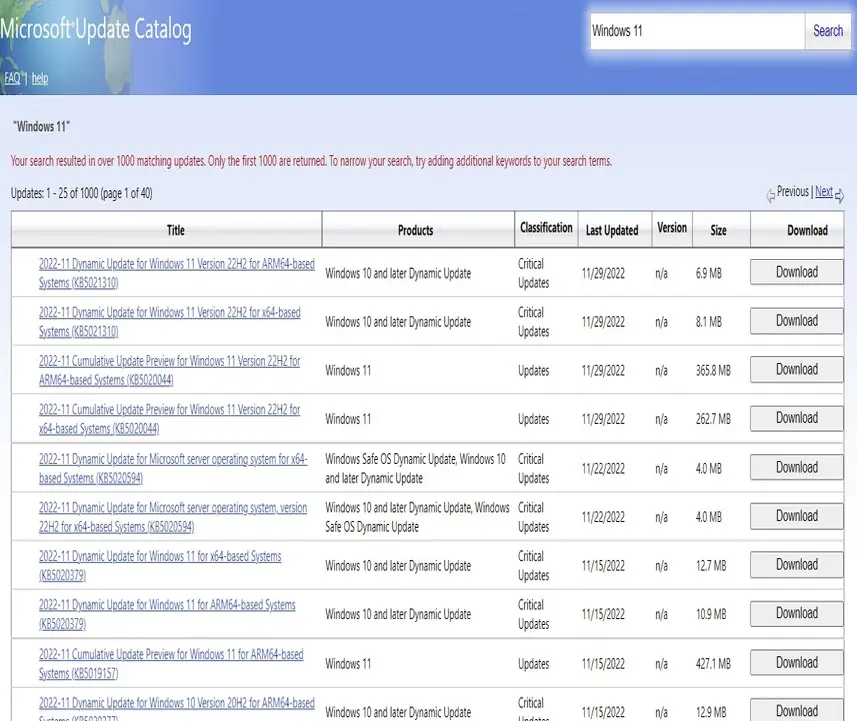
Task: Click the Search button
Action: point(827,31)
